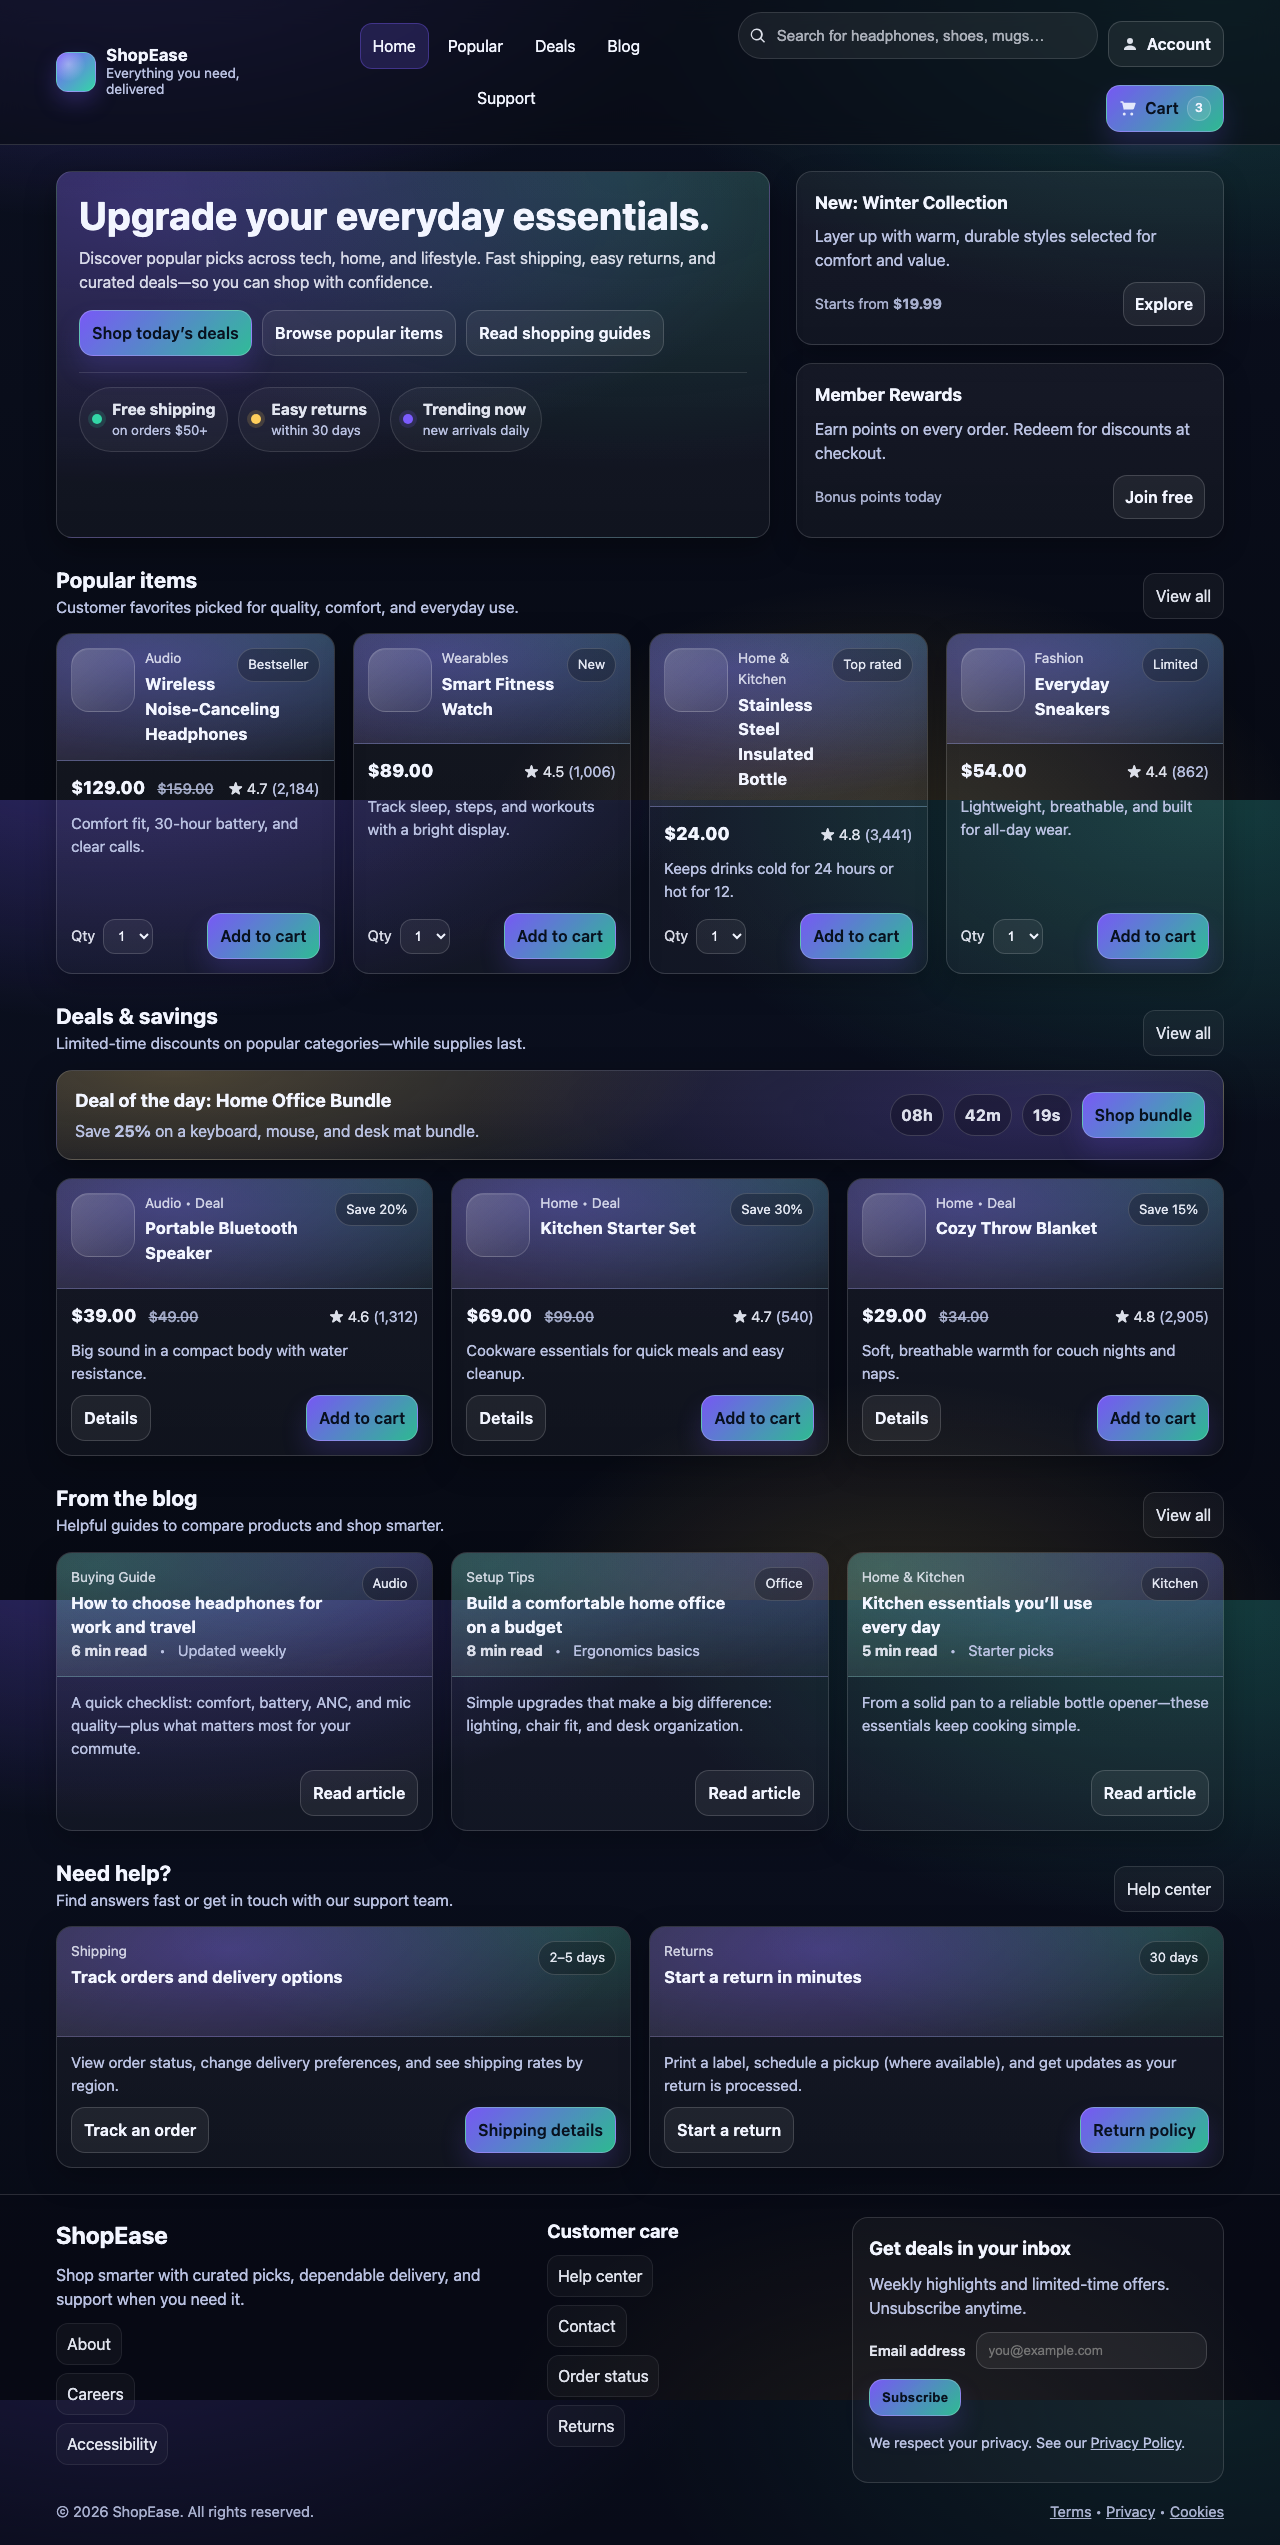
Task: Shop the Home Office Bundle deal
Action: (x=1142, y=1115)
